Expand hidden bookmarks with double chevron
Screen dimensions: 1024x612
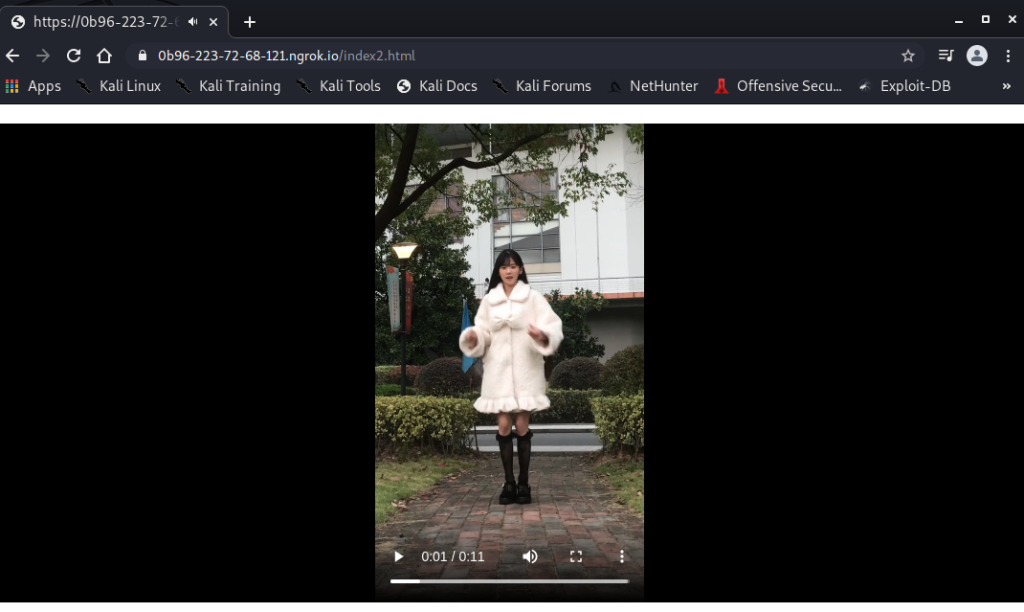(1006, 86)
